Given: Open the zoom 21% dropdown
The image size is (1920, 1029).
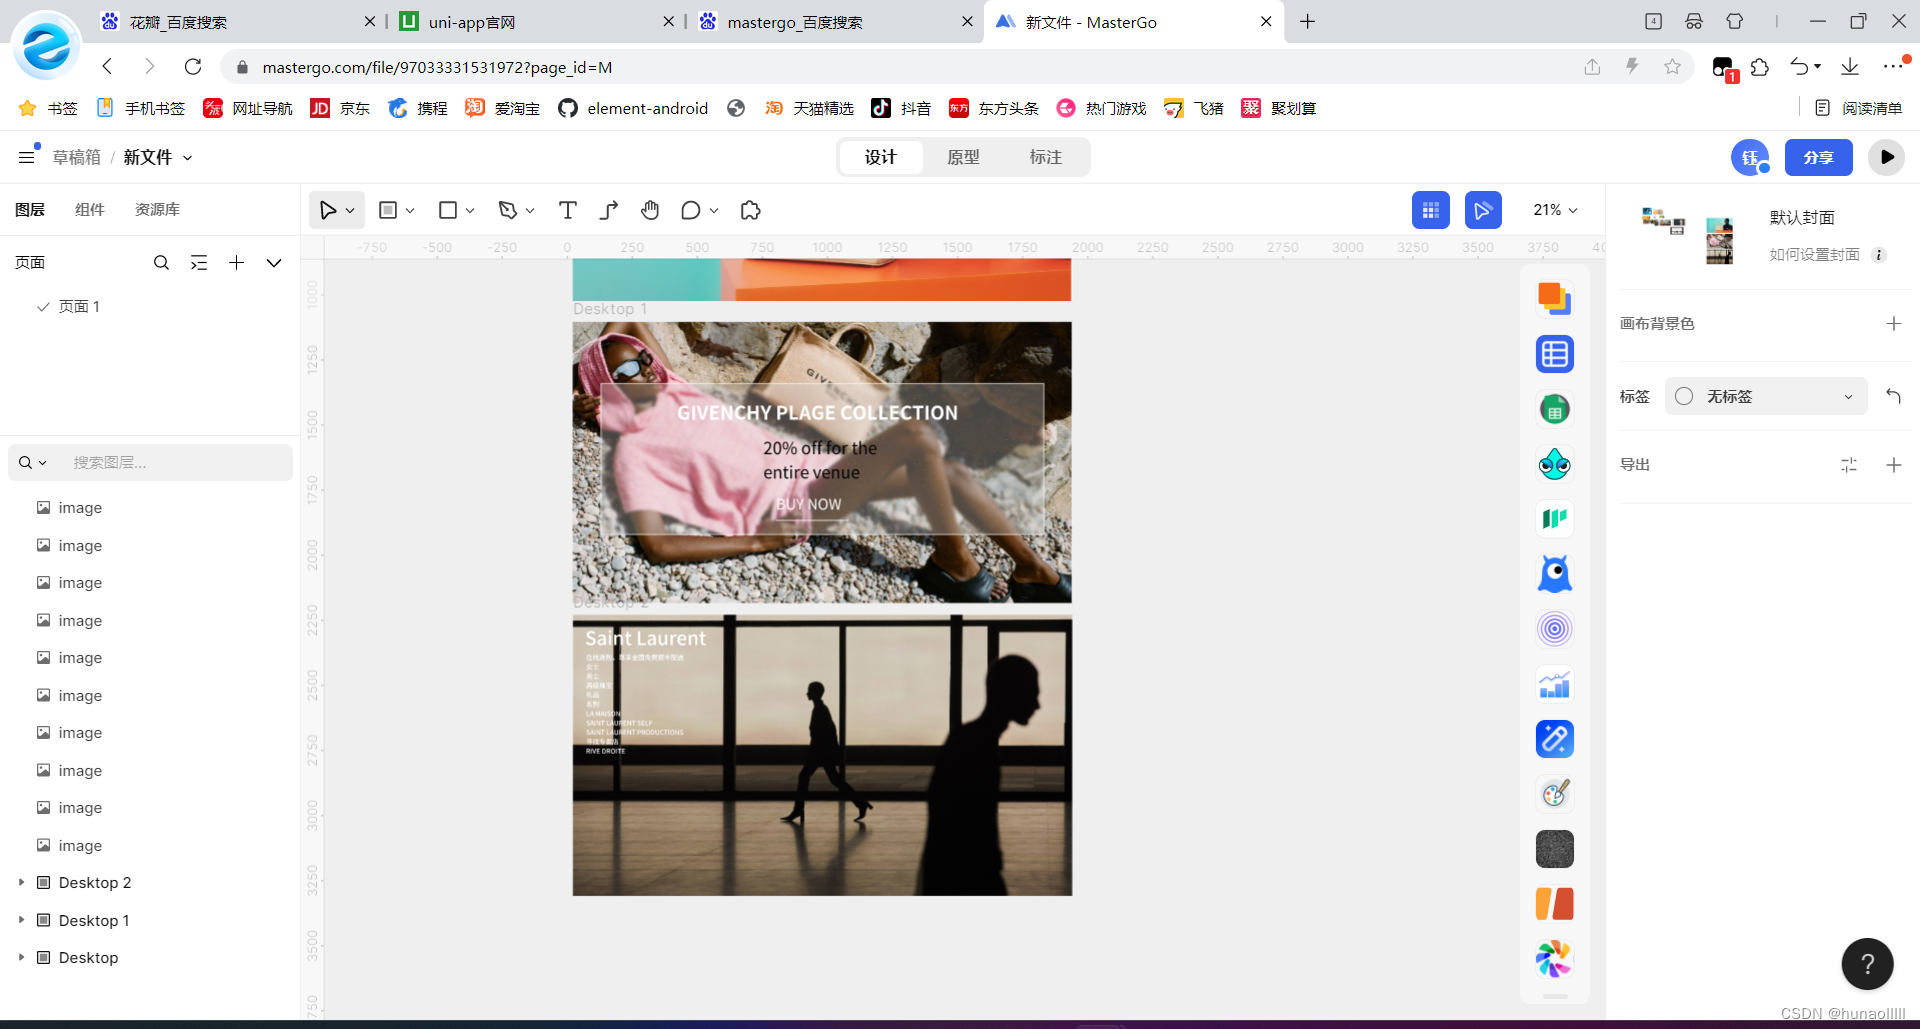Looking at the screenshot, I should [x=1555, y=210].
